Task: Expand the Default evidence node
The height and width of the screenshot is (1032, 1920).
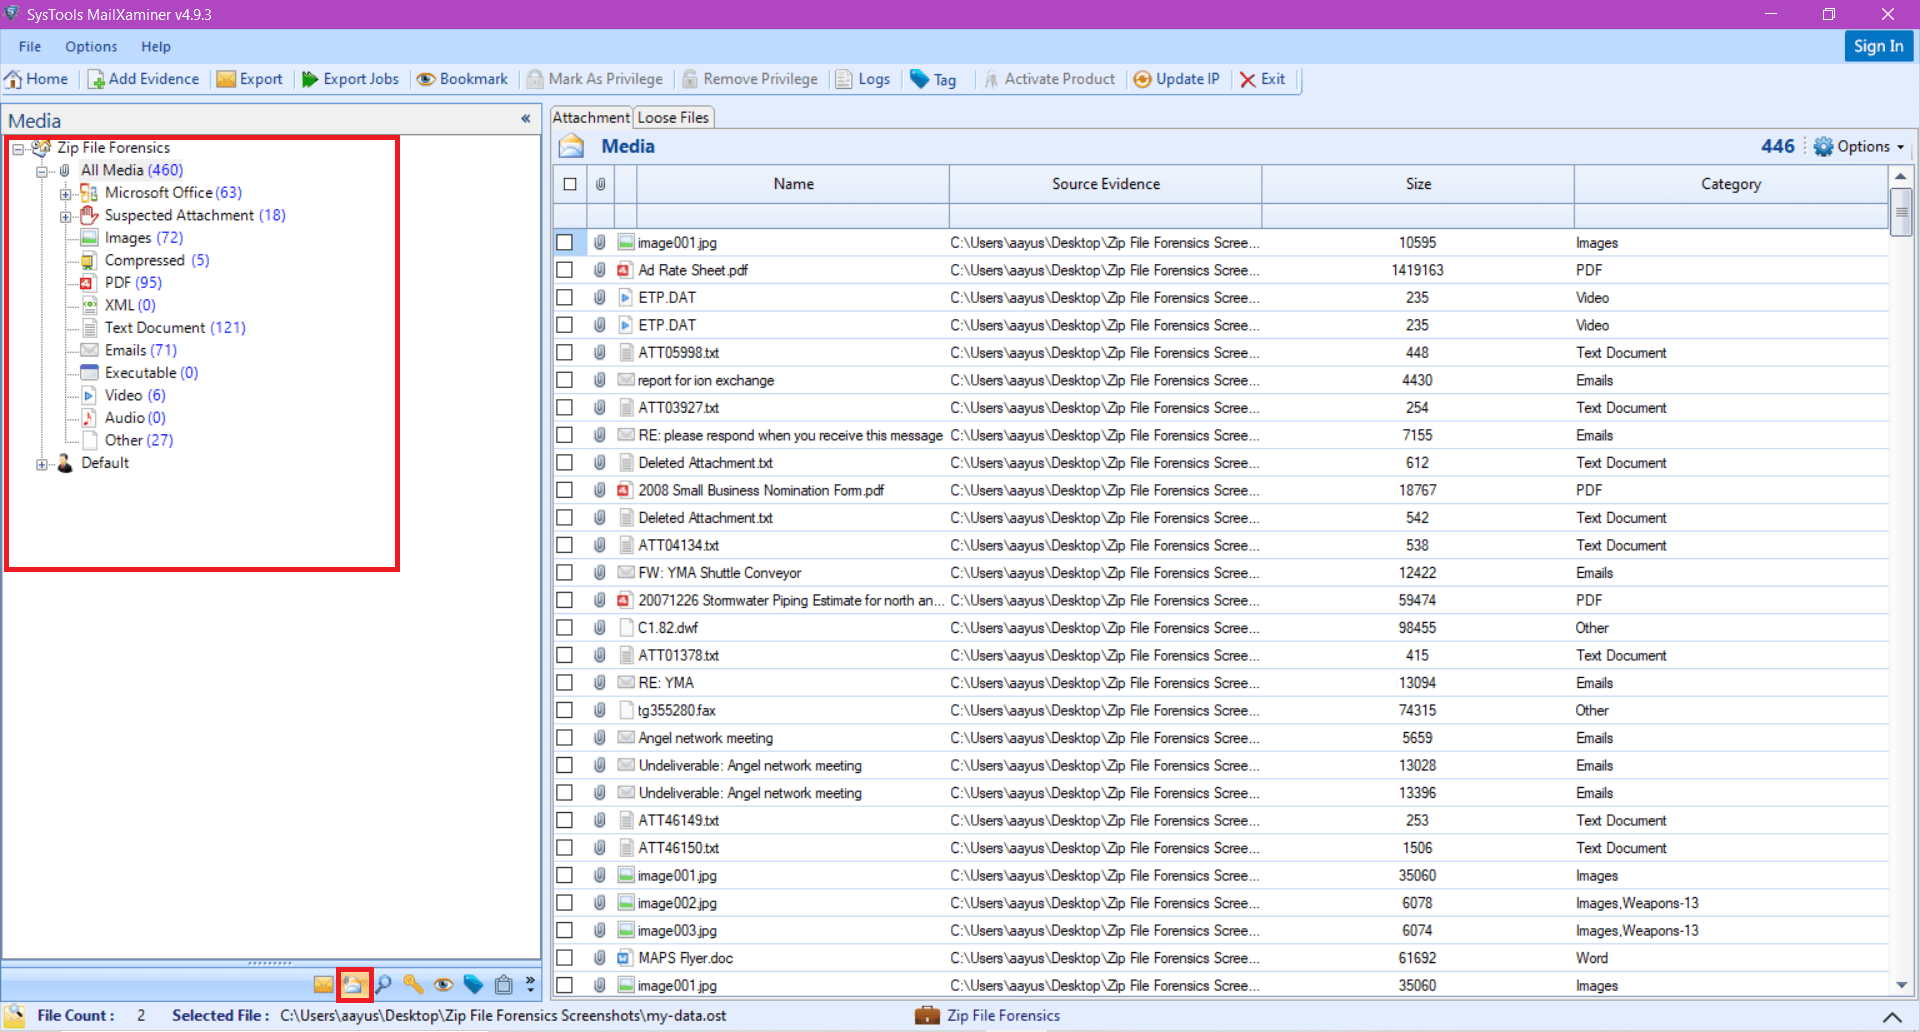Action: point(41,463)
